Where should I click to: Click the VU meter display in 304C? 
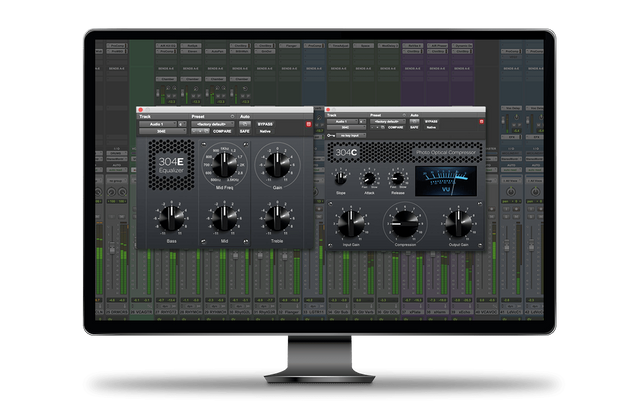pos(446,181)
